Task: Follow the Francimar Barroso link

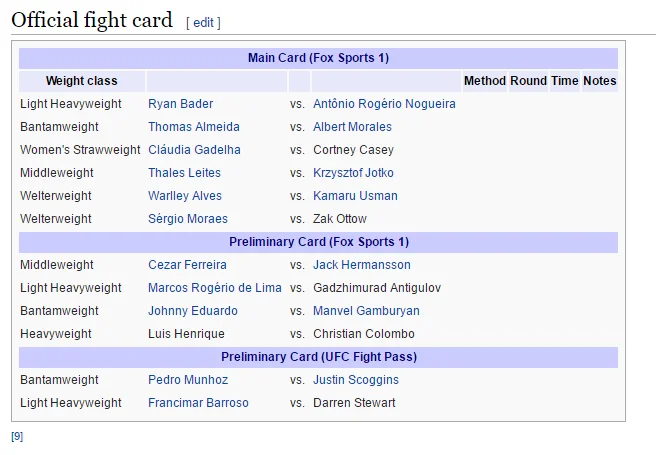Action: tap(198, 403)
